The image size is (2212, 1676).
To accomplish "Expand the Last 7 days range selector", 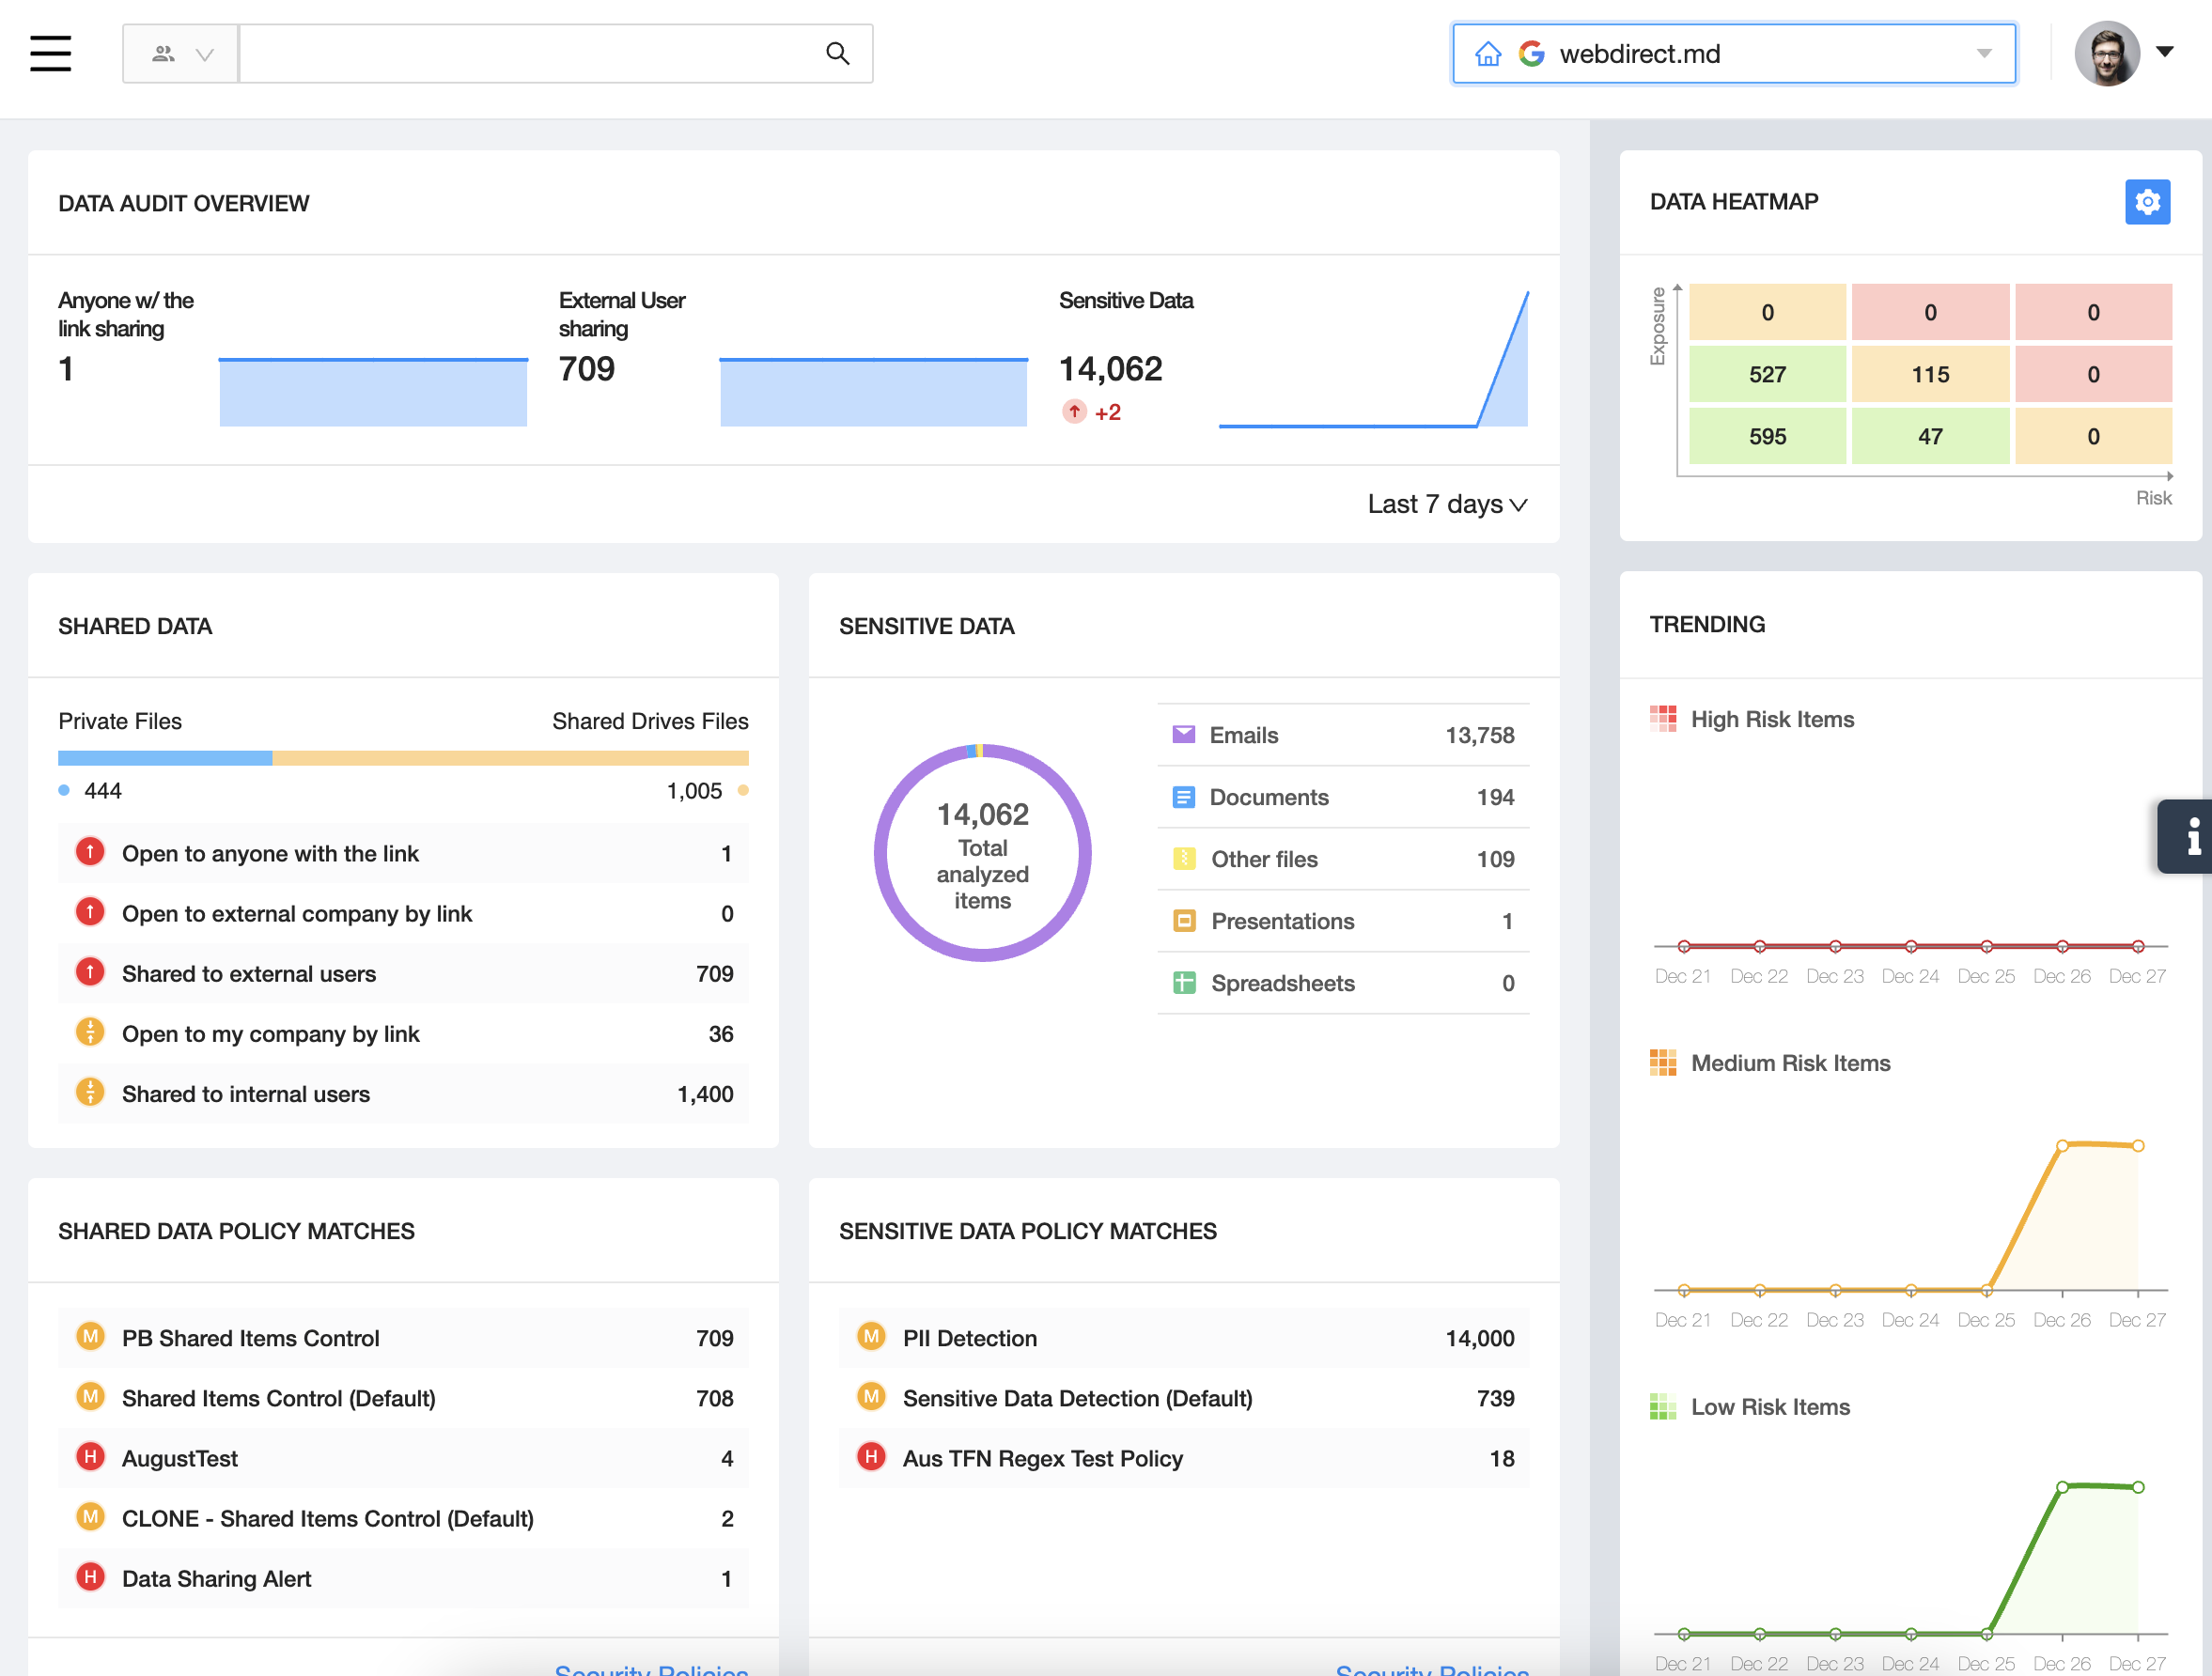I will (x=1446, y=504).
